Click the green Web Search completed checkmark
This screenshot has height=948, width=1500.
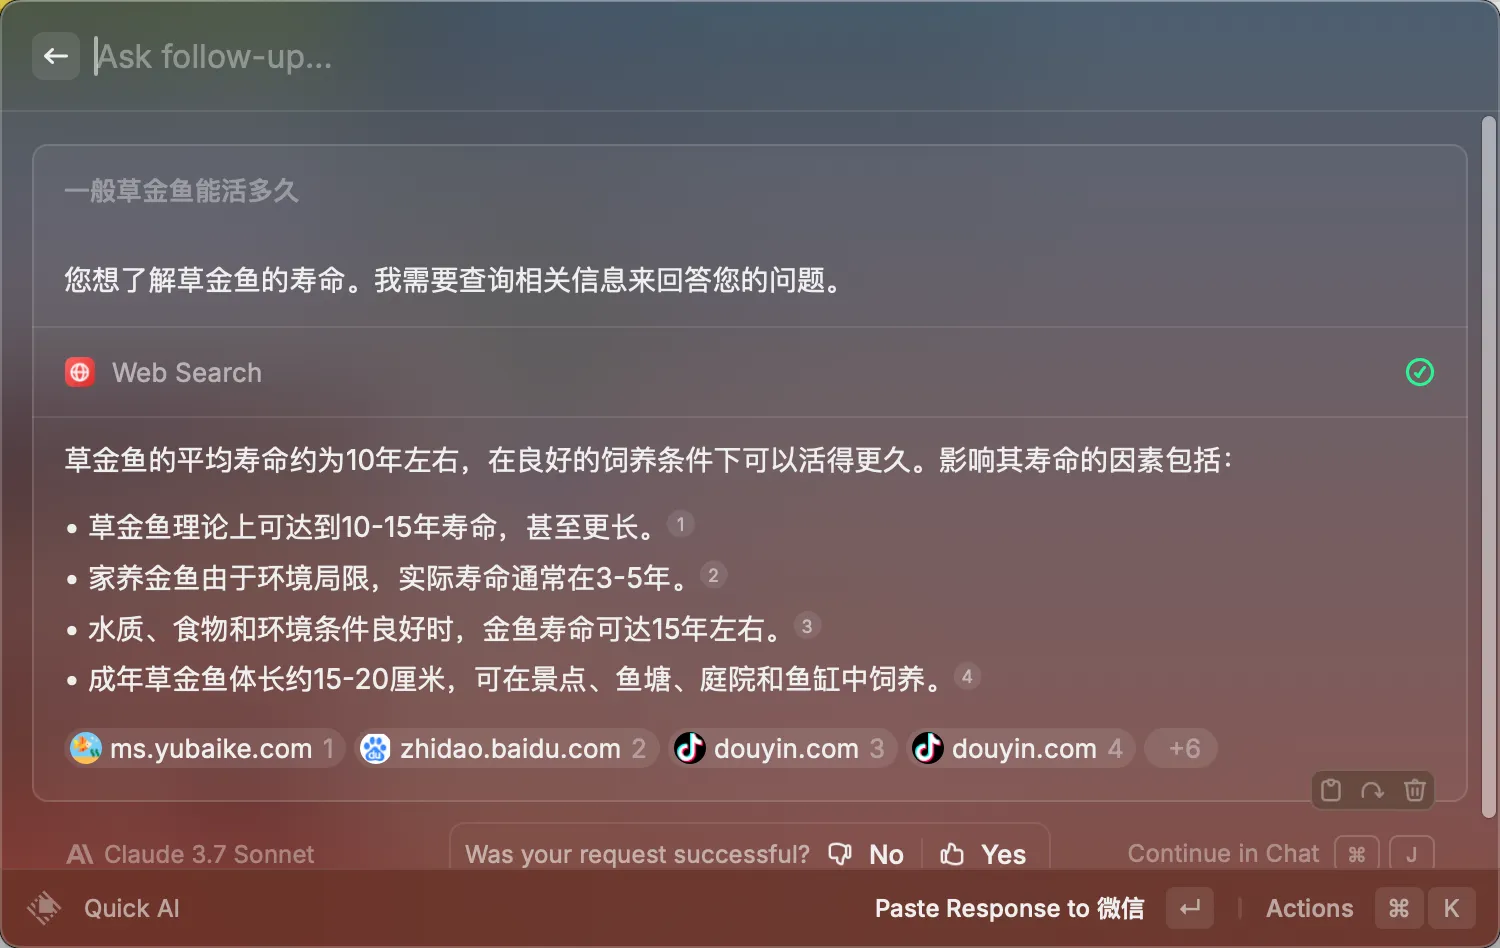coord(1419,372)
